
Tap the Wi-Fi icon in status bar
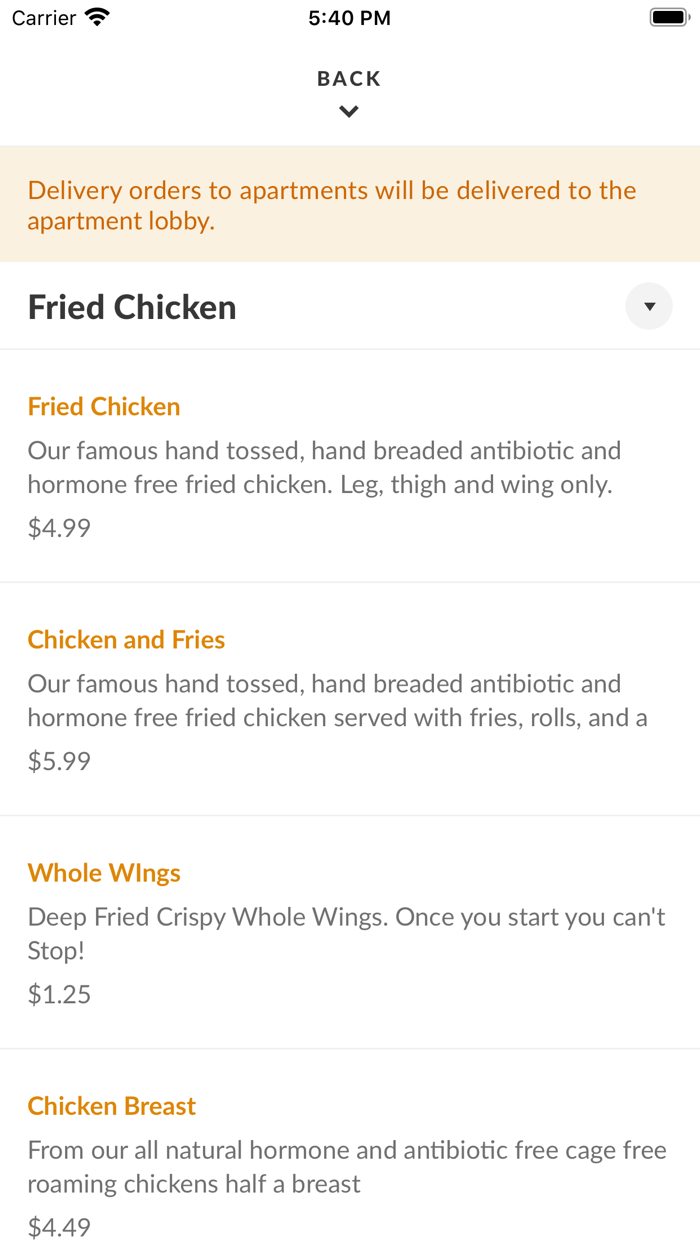click(x=98, y=17)
